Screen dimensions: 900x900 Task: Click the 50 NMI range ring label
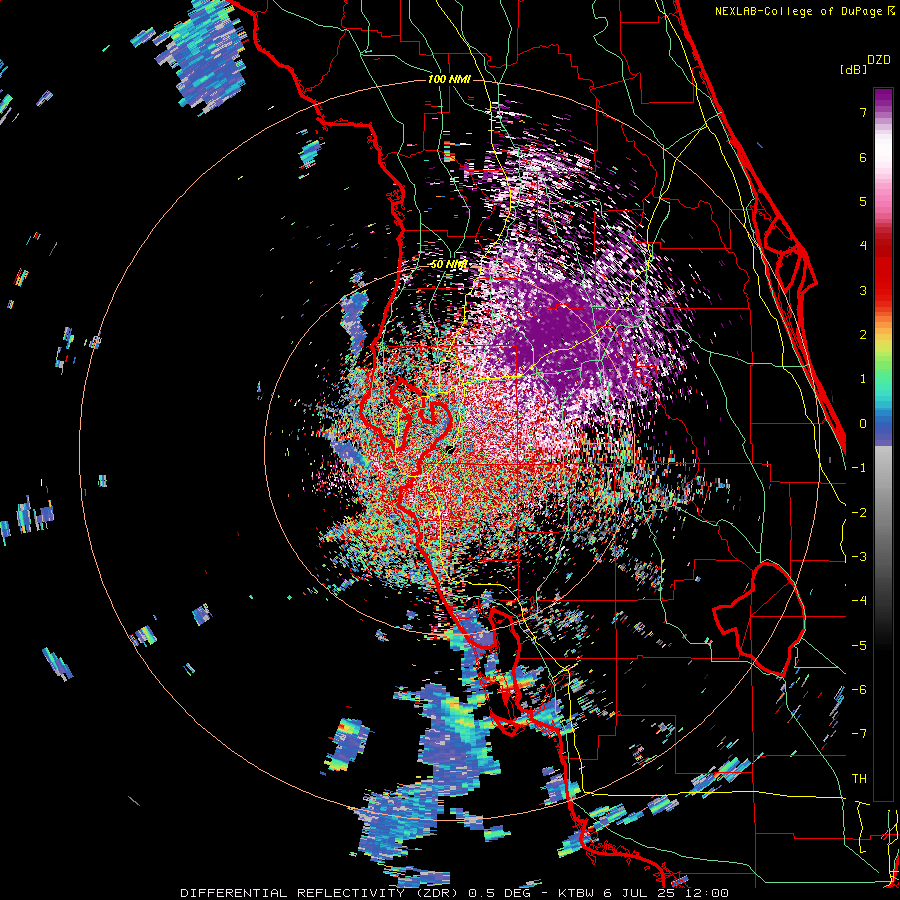449,265
